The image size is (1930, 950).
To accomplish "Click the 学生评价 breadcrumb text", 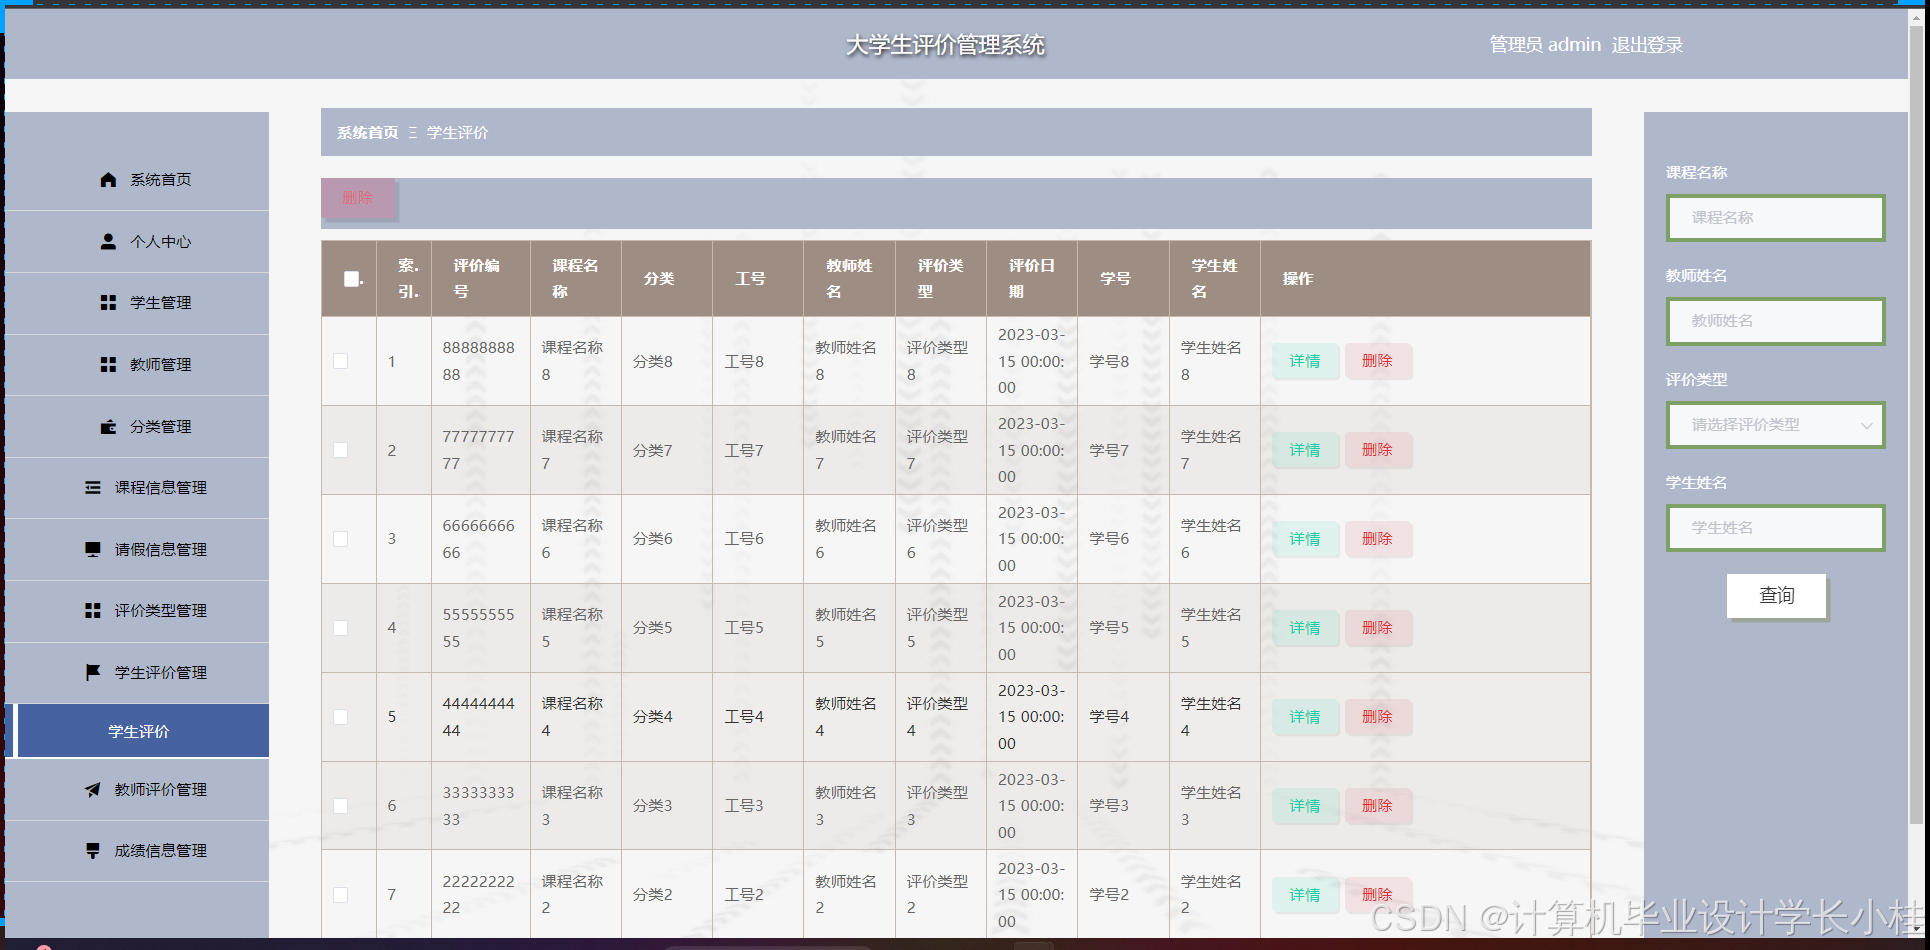I will point(457,133).
